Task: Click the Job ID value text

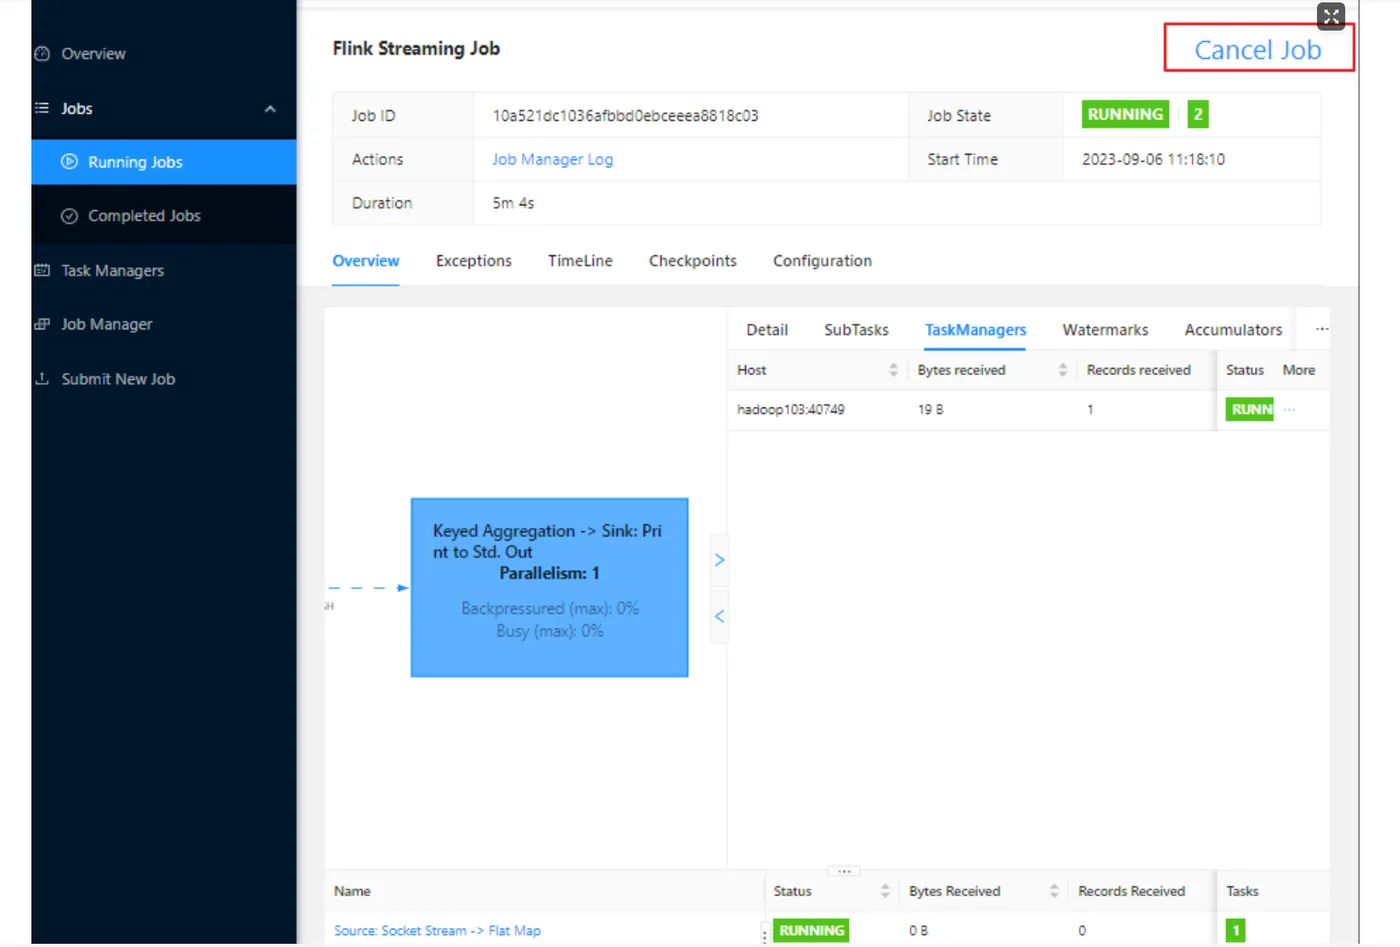Action: tap(625, 116)
